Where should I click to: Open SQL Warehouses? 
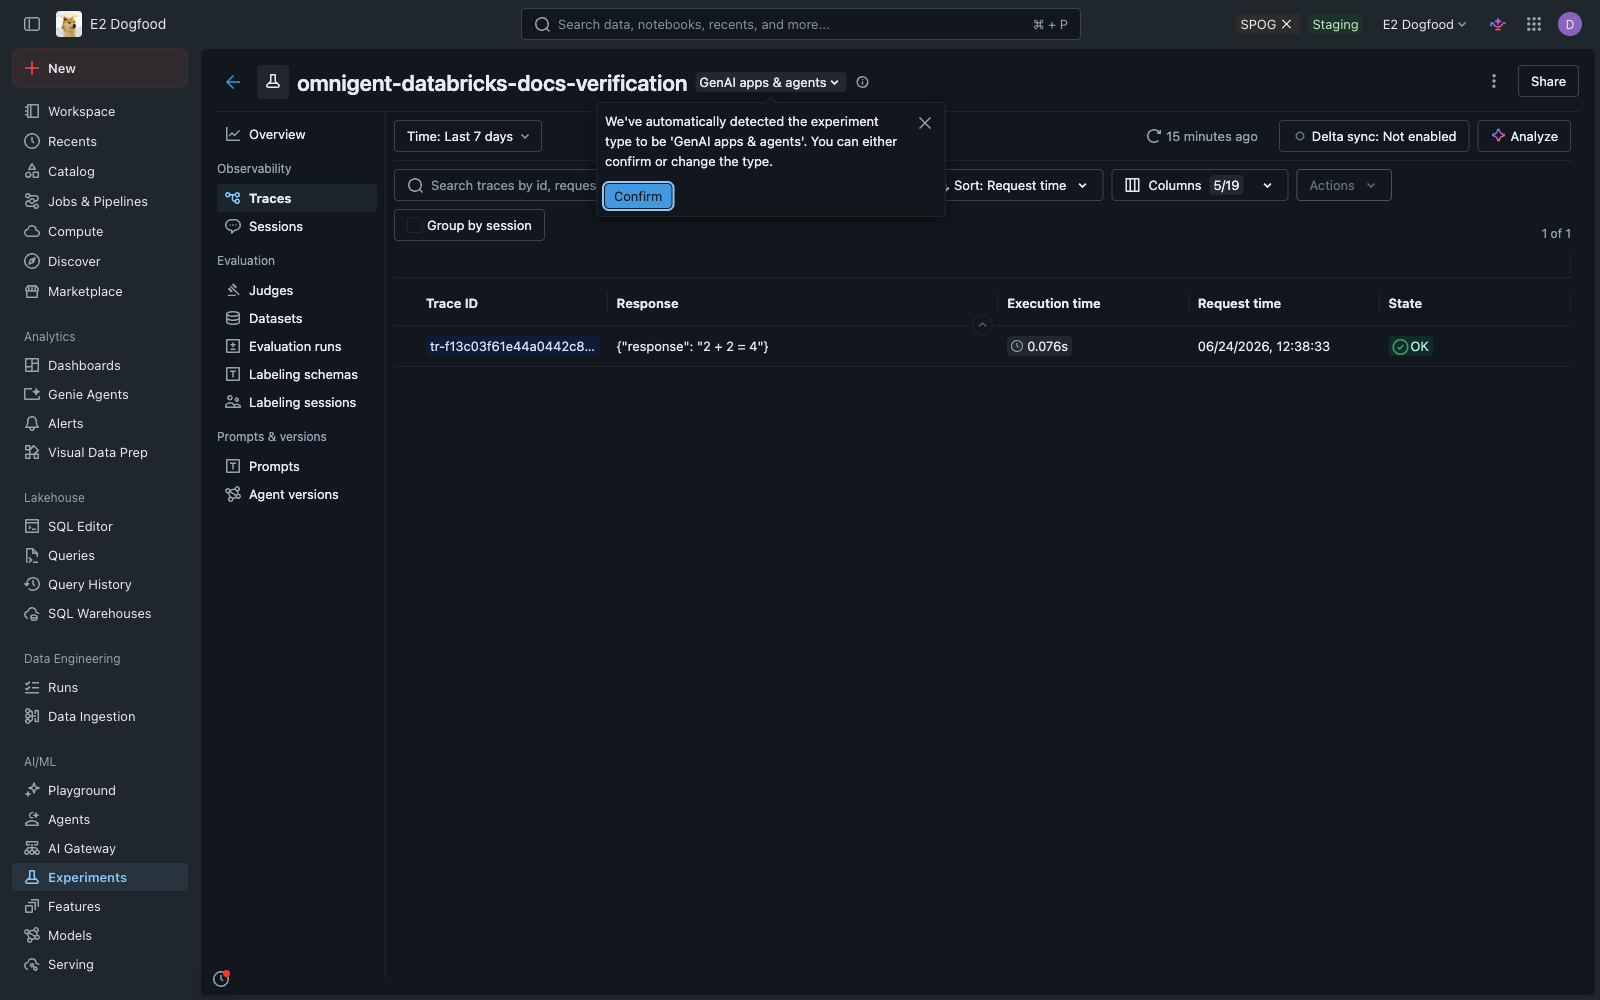pos(100,613)
